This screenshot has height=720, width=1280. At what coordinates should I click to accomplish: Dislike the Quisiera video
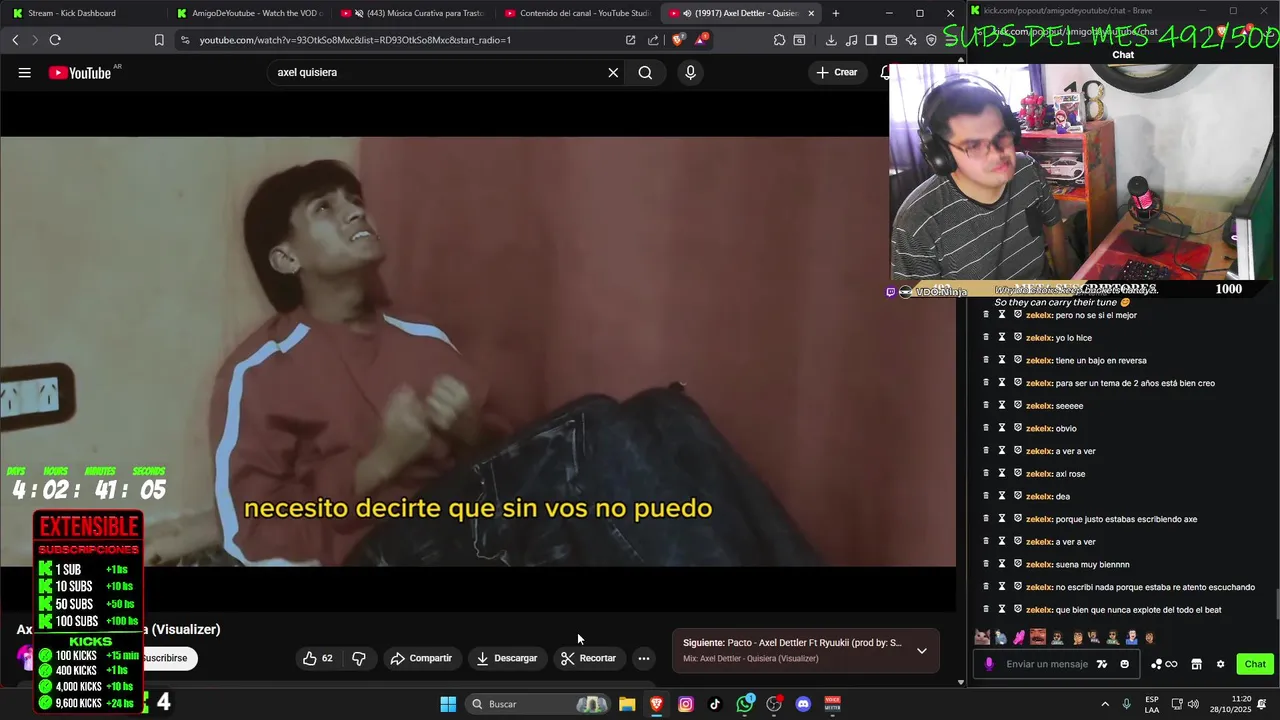(x=359, y=658)
